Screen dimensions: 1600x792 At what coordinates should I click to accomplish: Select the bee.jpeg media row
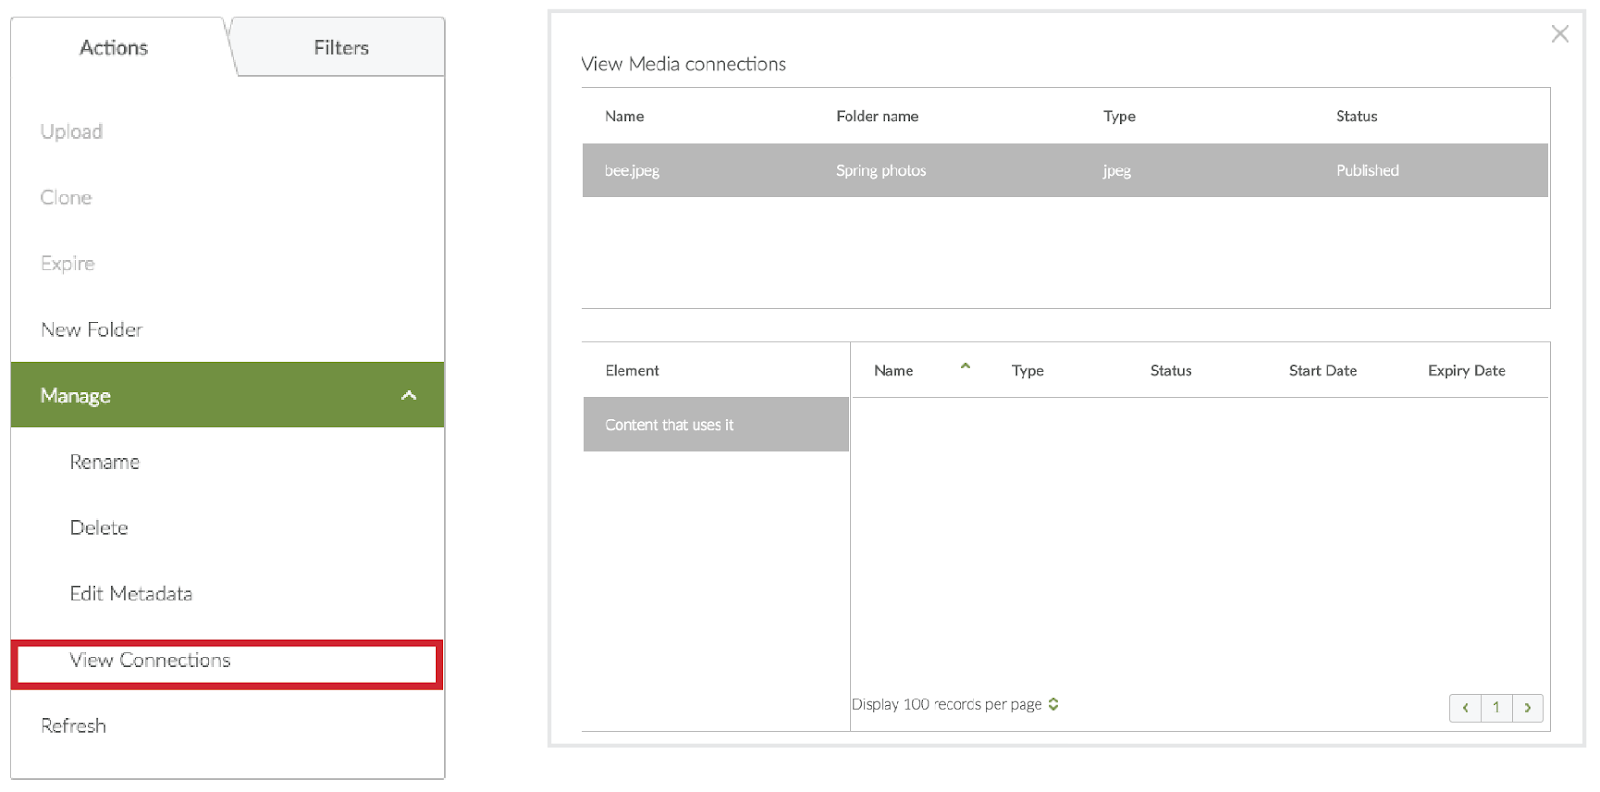(x=1064, y=170)
